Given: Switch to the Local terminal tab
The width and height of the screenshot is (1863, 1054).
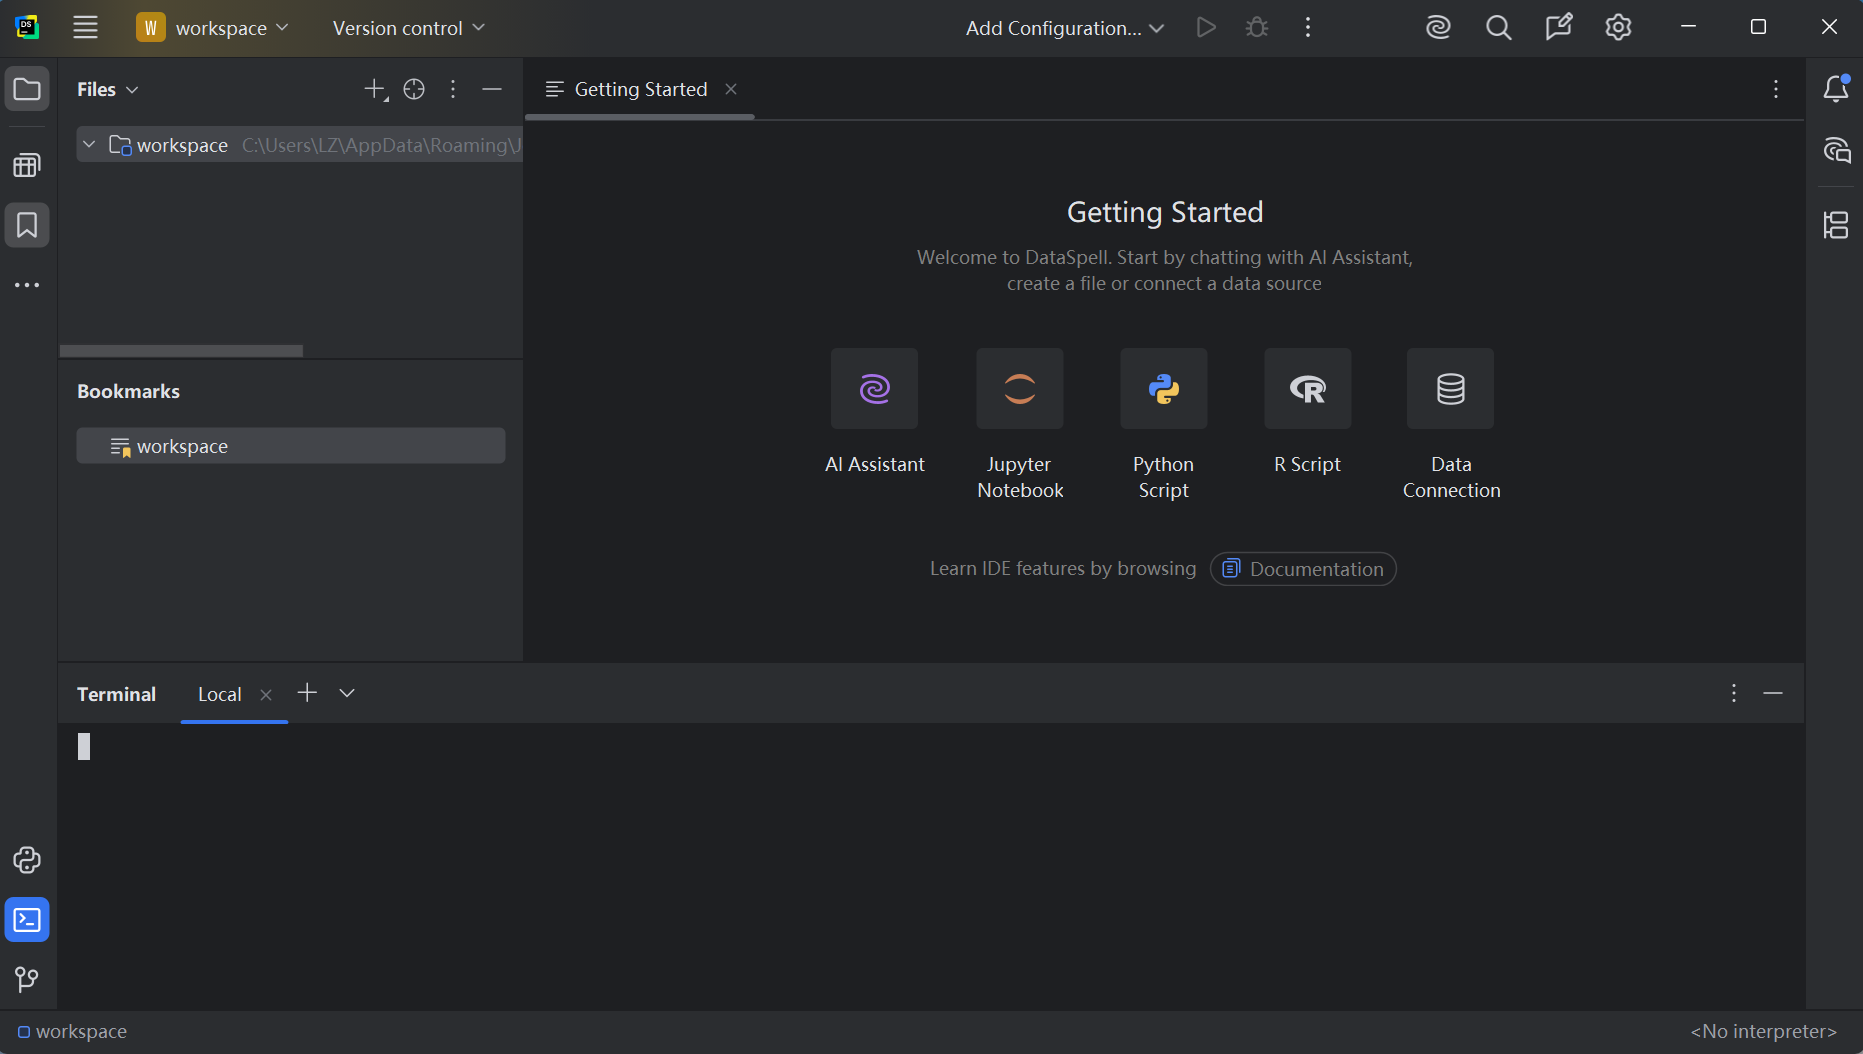Looking at the screenshot, I should click(x=219, y=694).
